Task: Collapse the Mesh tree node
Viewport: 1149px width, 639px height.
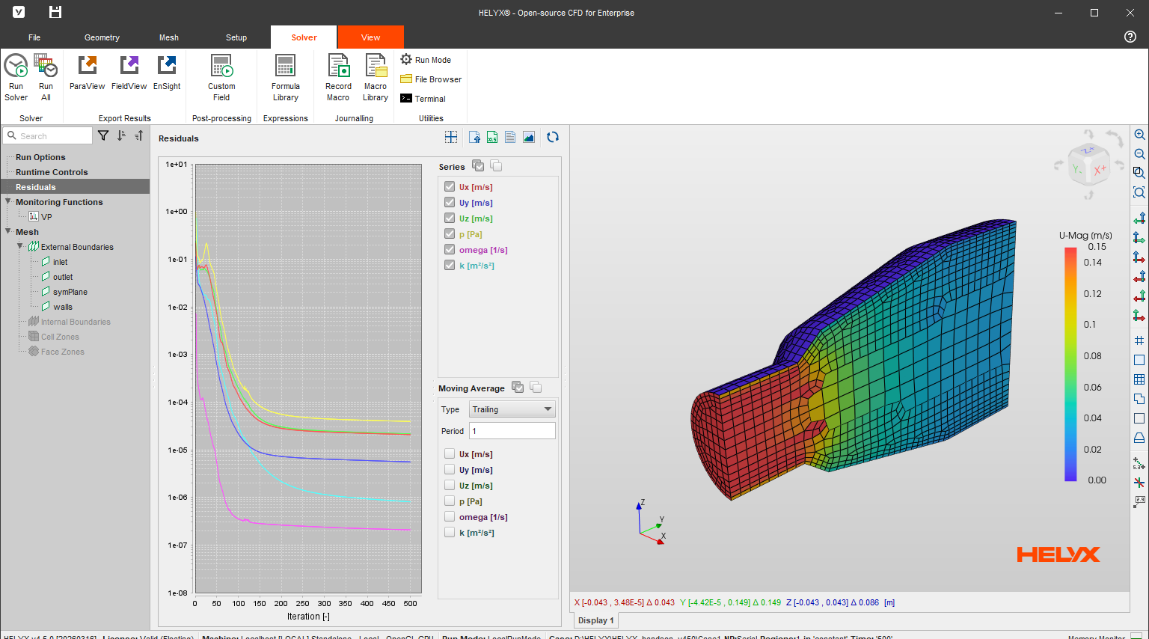Action: pyautogui.click(x=8, y=232)
